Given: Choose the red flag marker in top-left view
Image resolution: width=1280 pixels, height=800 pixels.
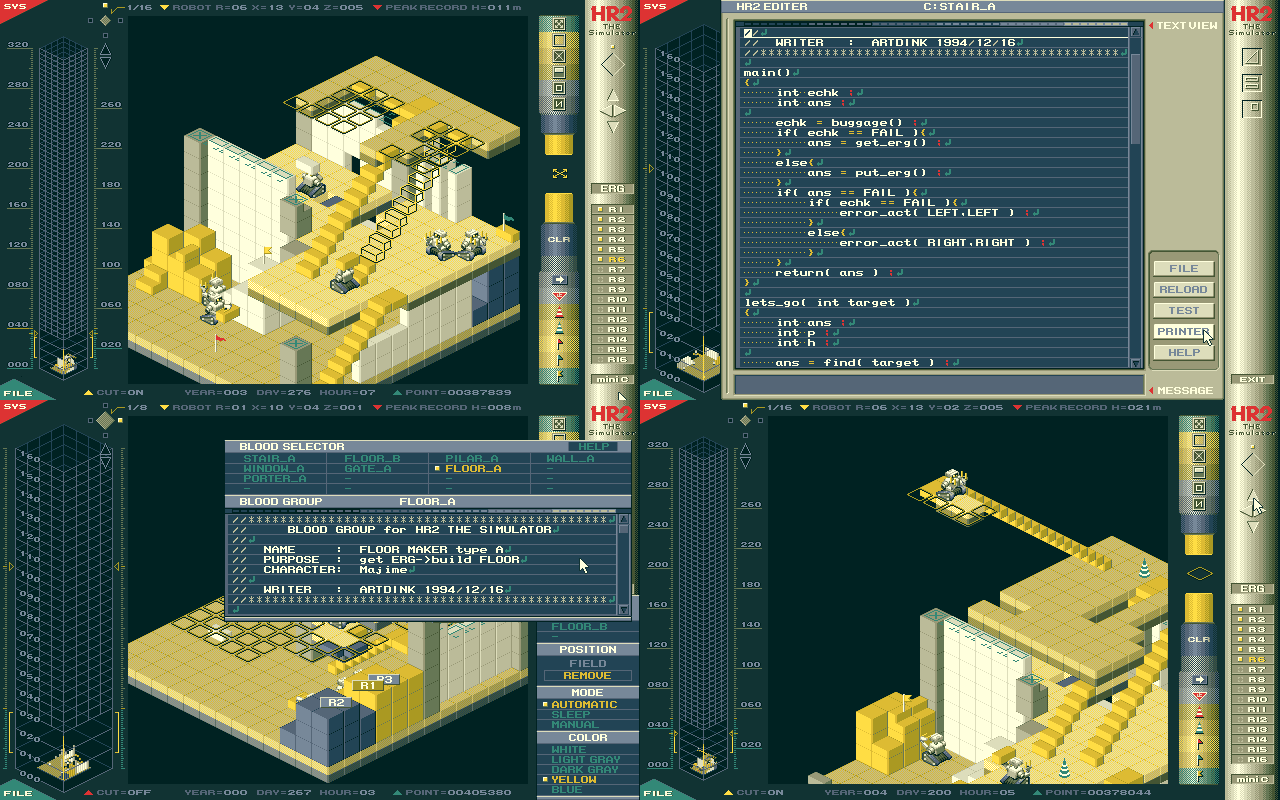Looking at the screenshot, I should 559,344.
